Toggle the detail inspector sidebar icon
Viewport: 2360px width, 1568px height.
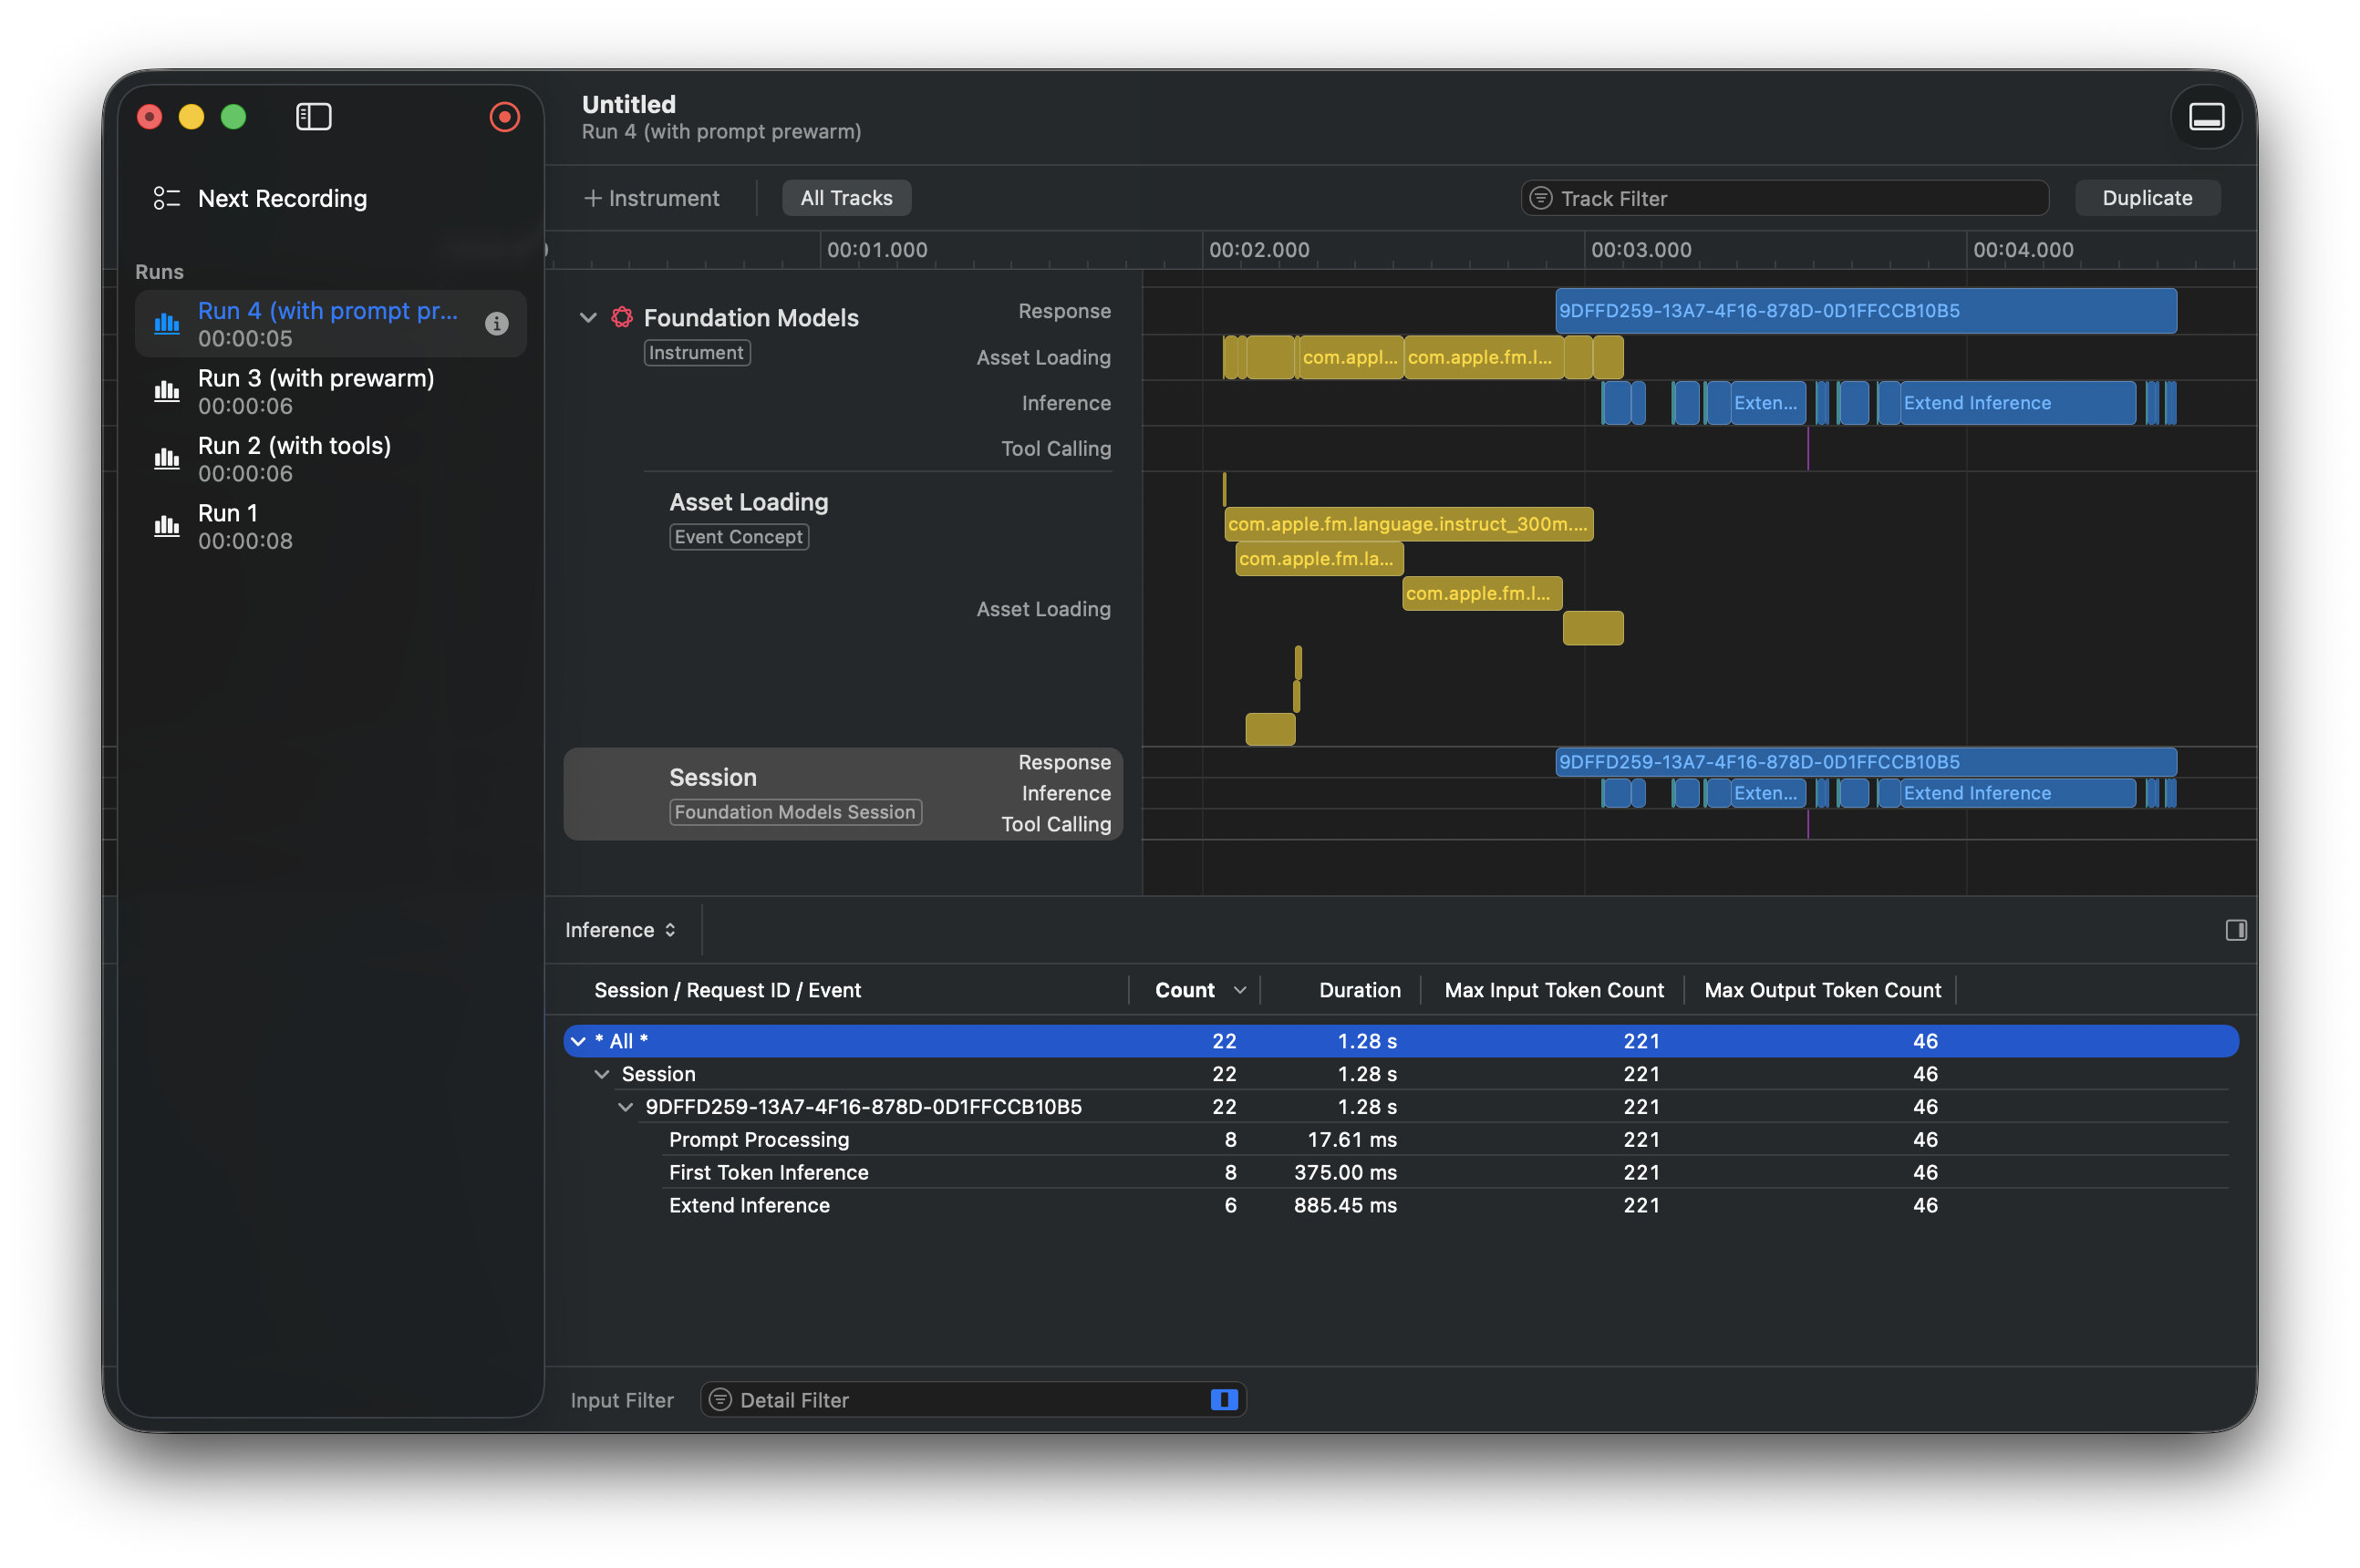[2235, 930]
